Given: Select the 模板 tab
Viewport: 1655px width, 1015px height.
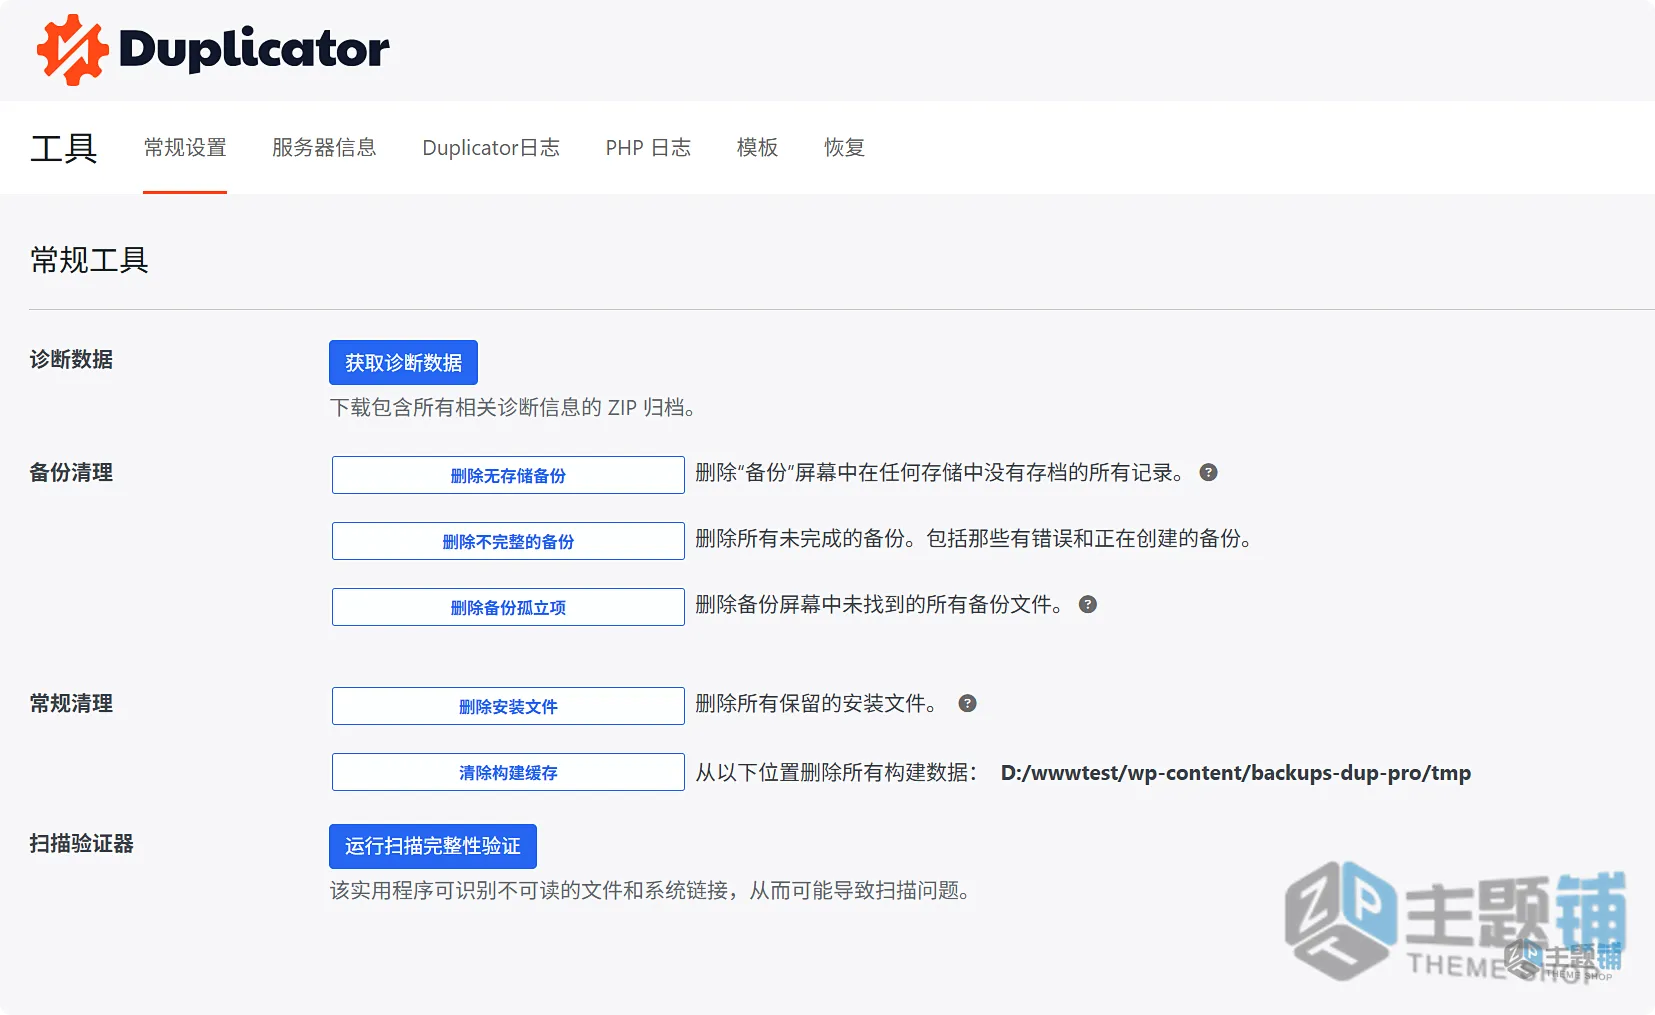Looking at the screenshot, I should point(757,148).
